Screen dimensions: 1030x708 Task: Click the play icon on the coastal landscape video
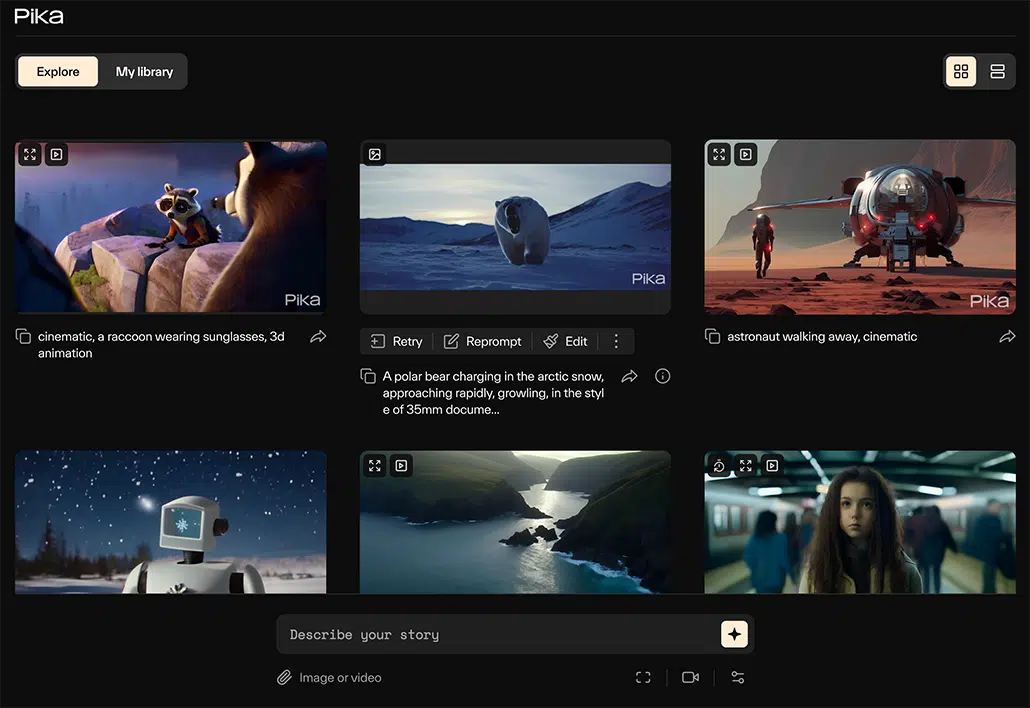tap(401, 466)
